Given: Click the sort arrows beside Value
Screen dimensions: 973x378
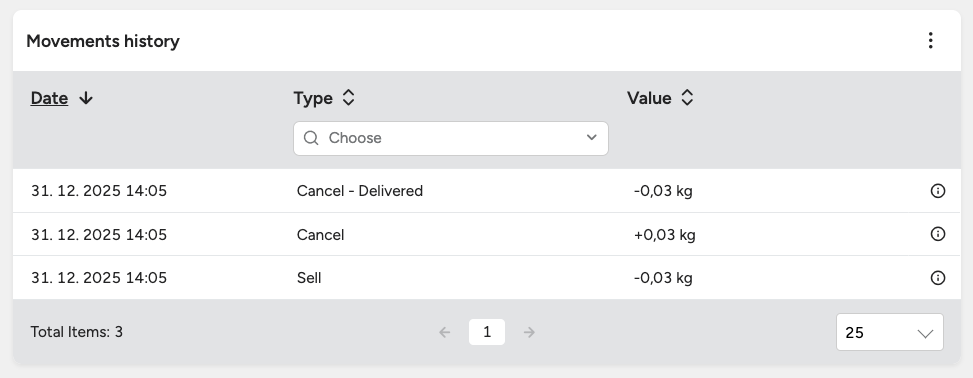Looking at the screenshot, I should pyautogui.click(x=686, y=97).
